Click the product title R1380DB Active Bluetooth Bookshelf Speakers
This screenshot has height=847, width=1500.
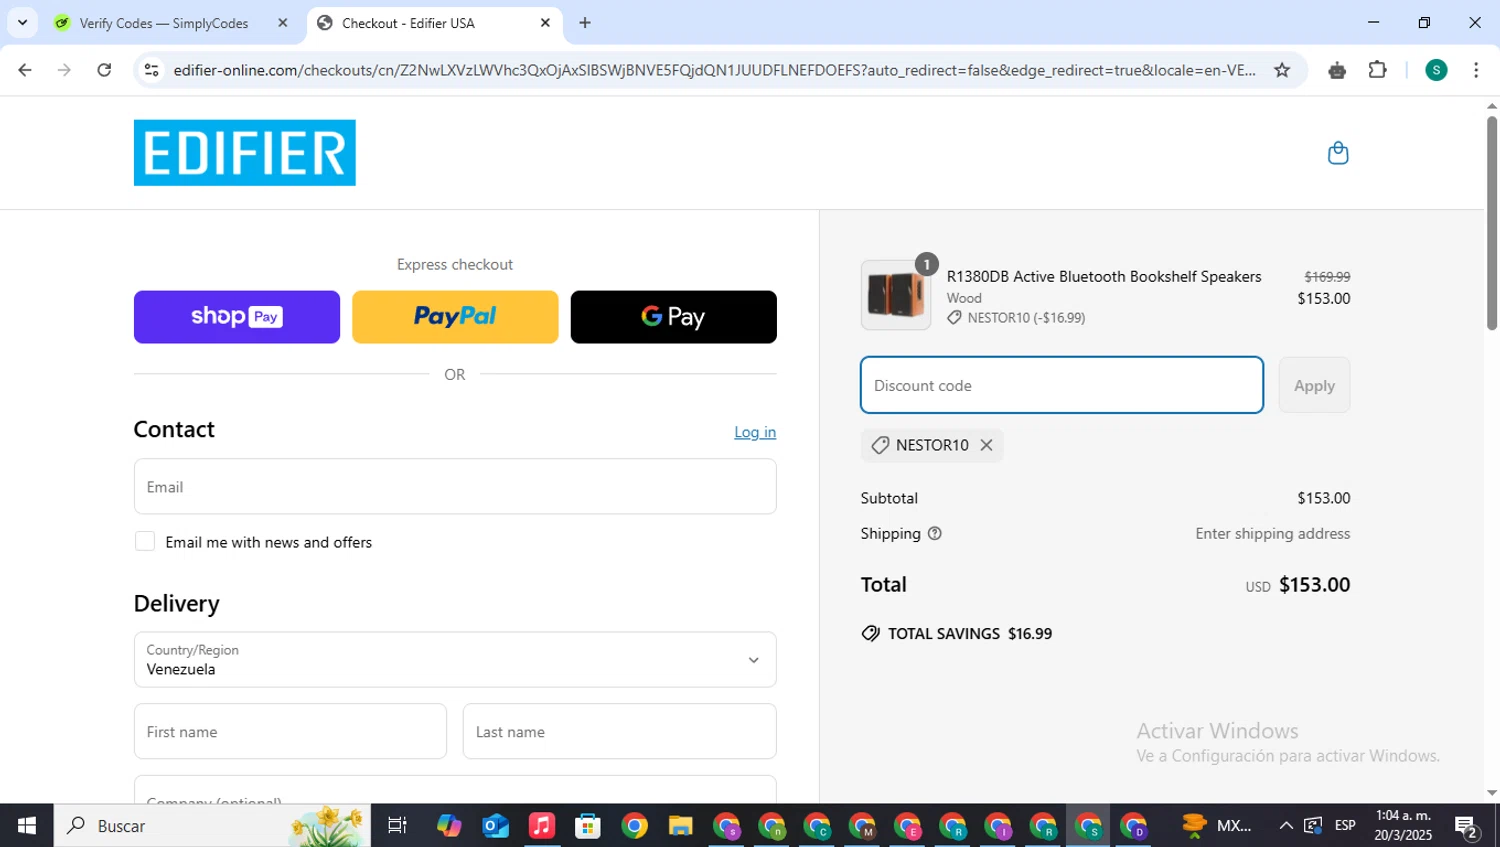1104,277
